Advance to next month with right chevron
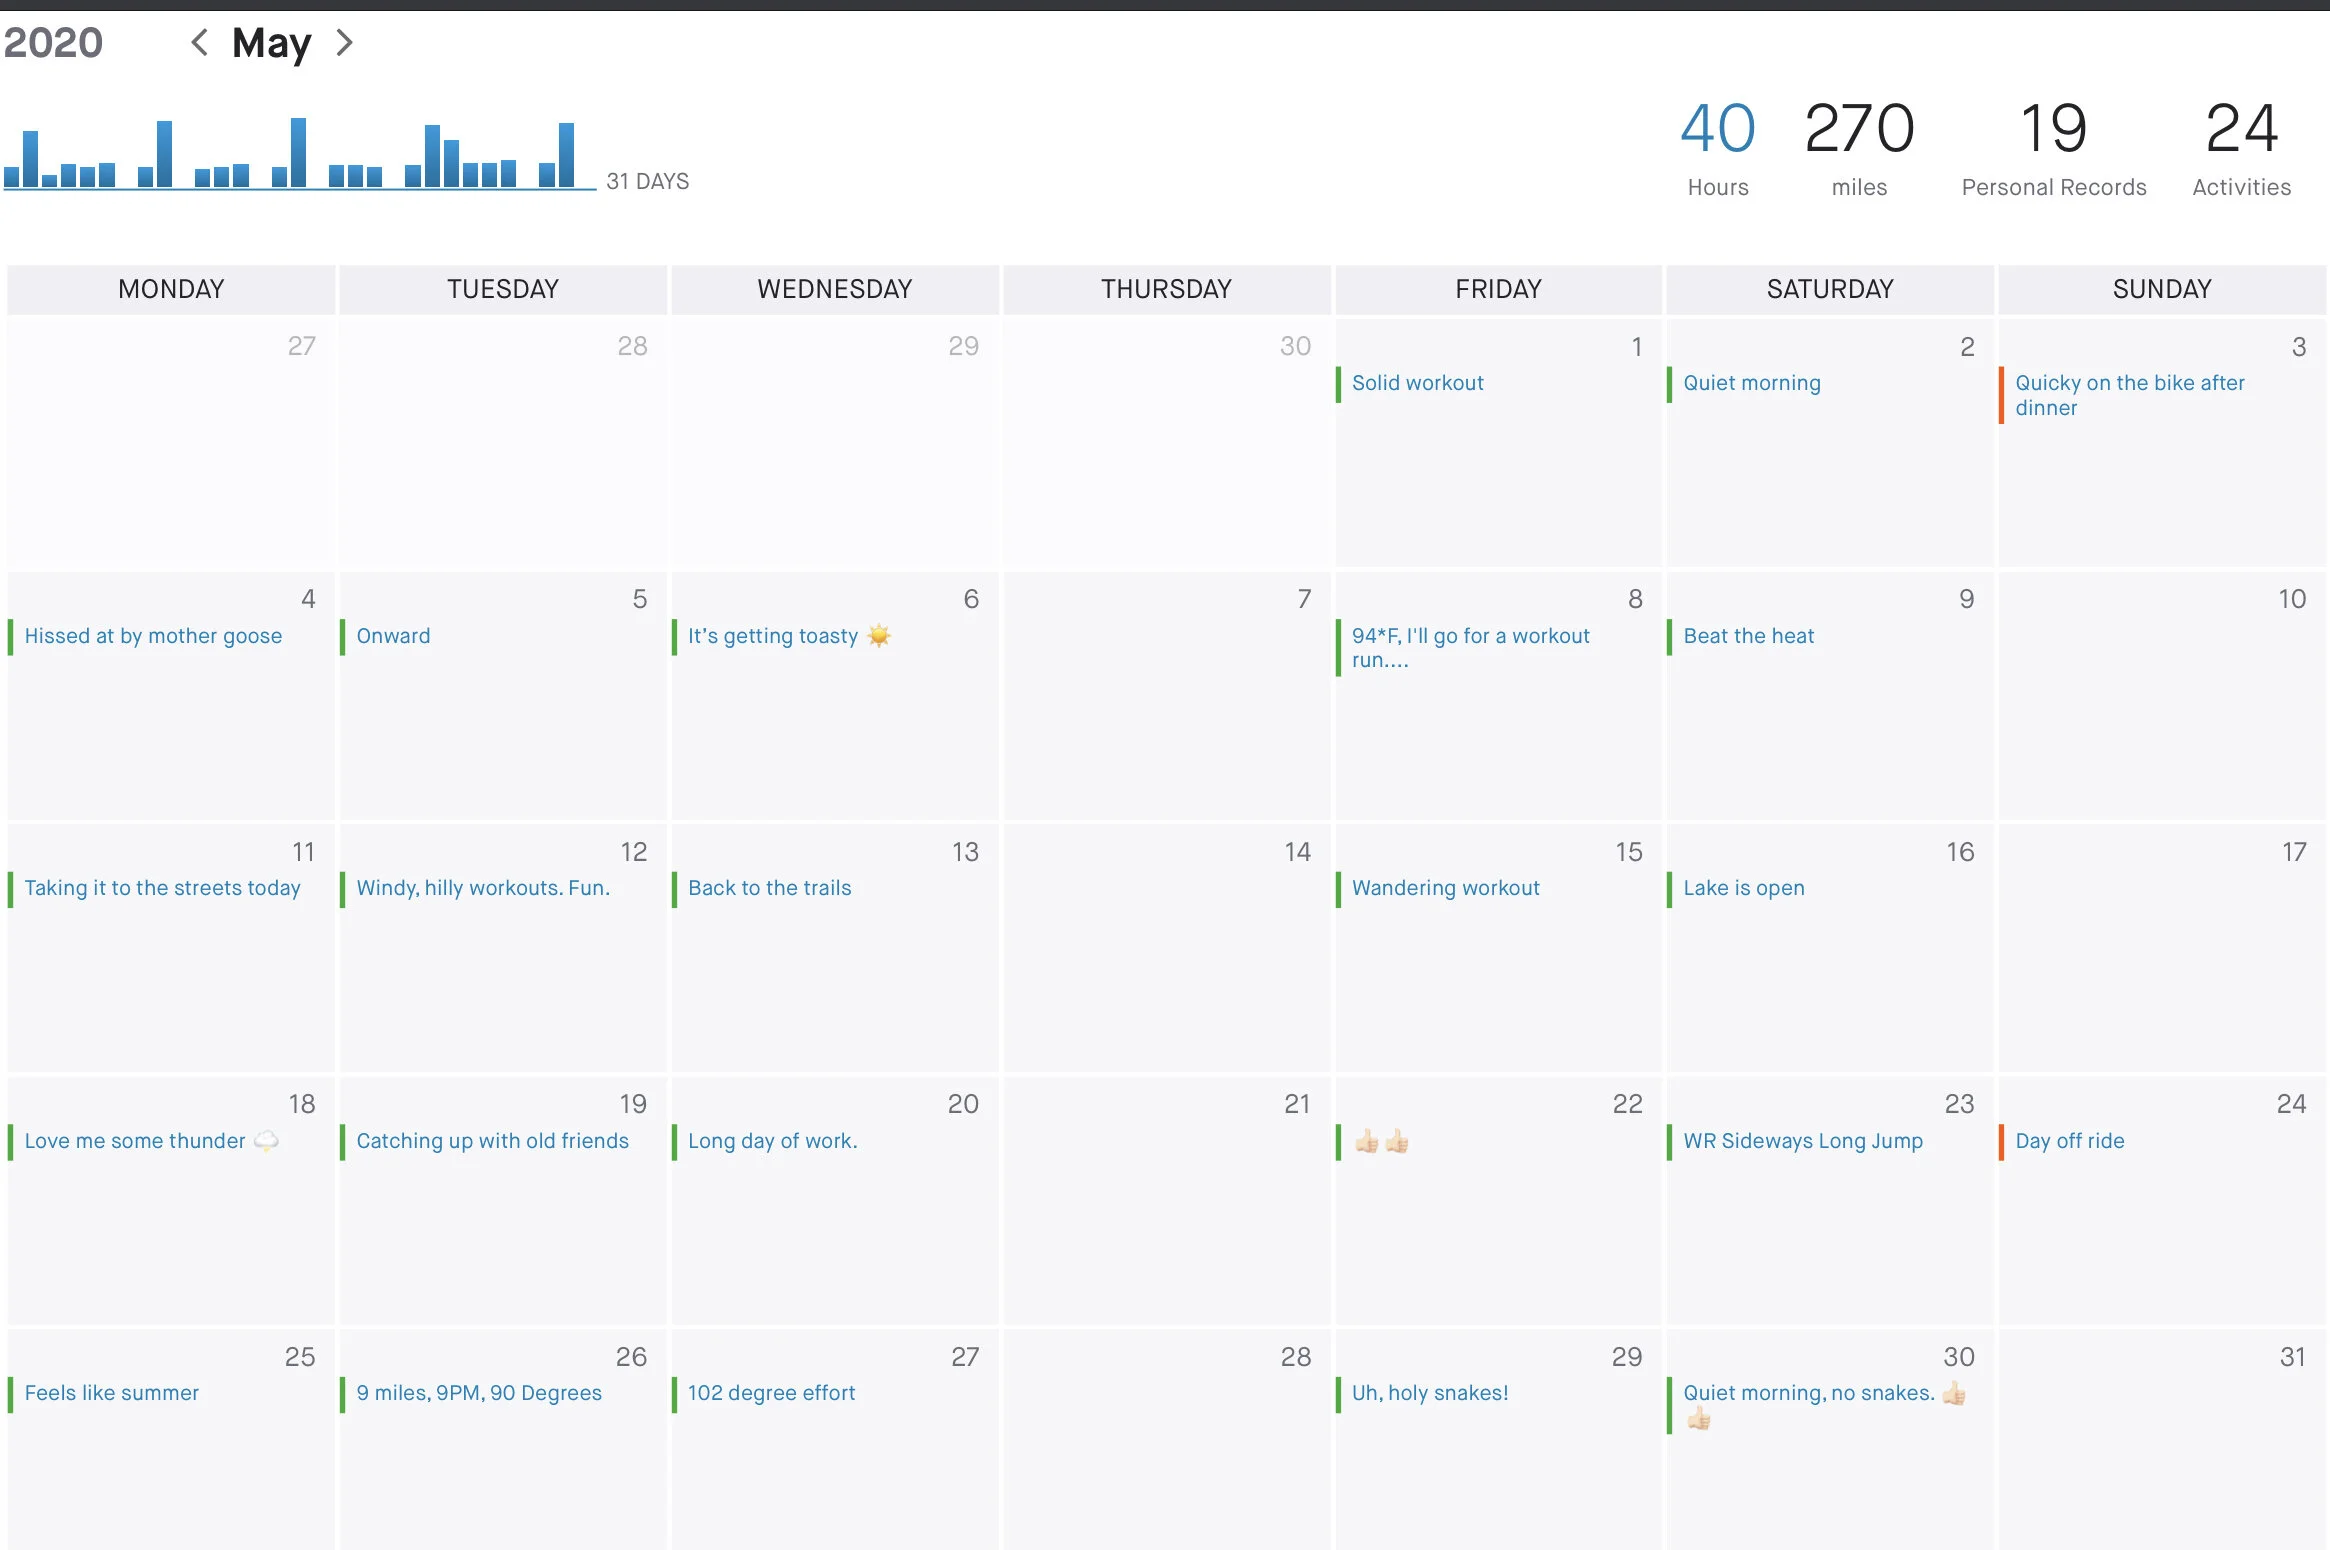 [x=344, y=42]
